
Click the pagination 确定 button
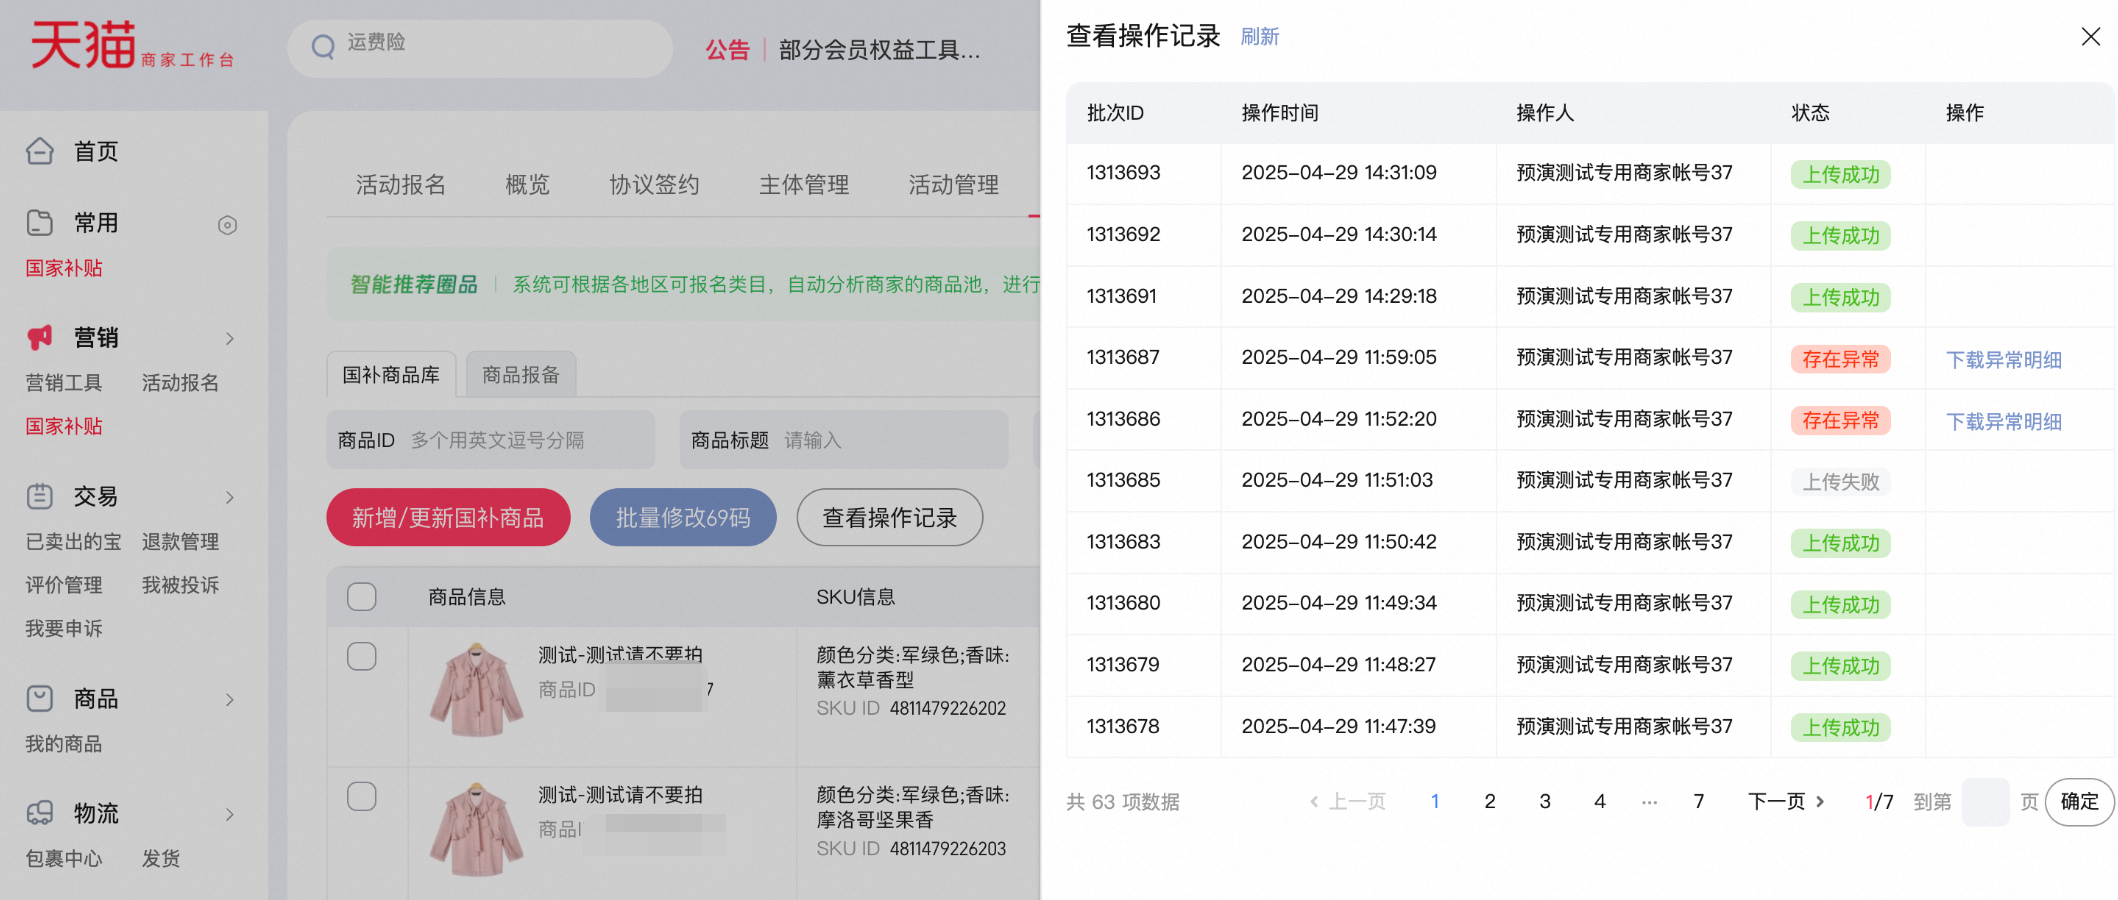[x=2080, y=802]
